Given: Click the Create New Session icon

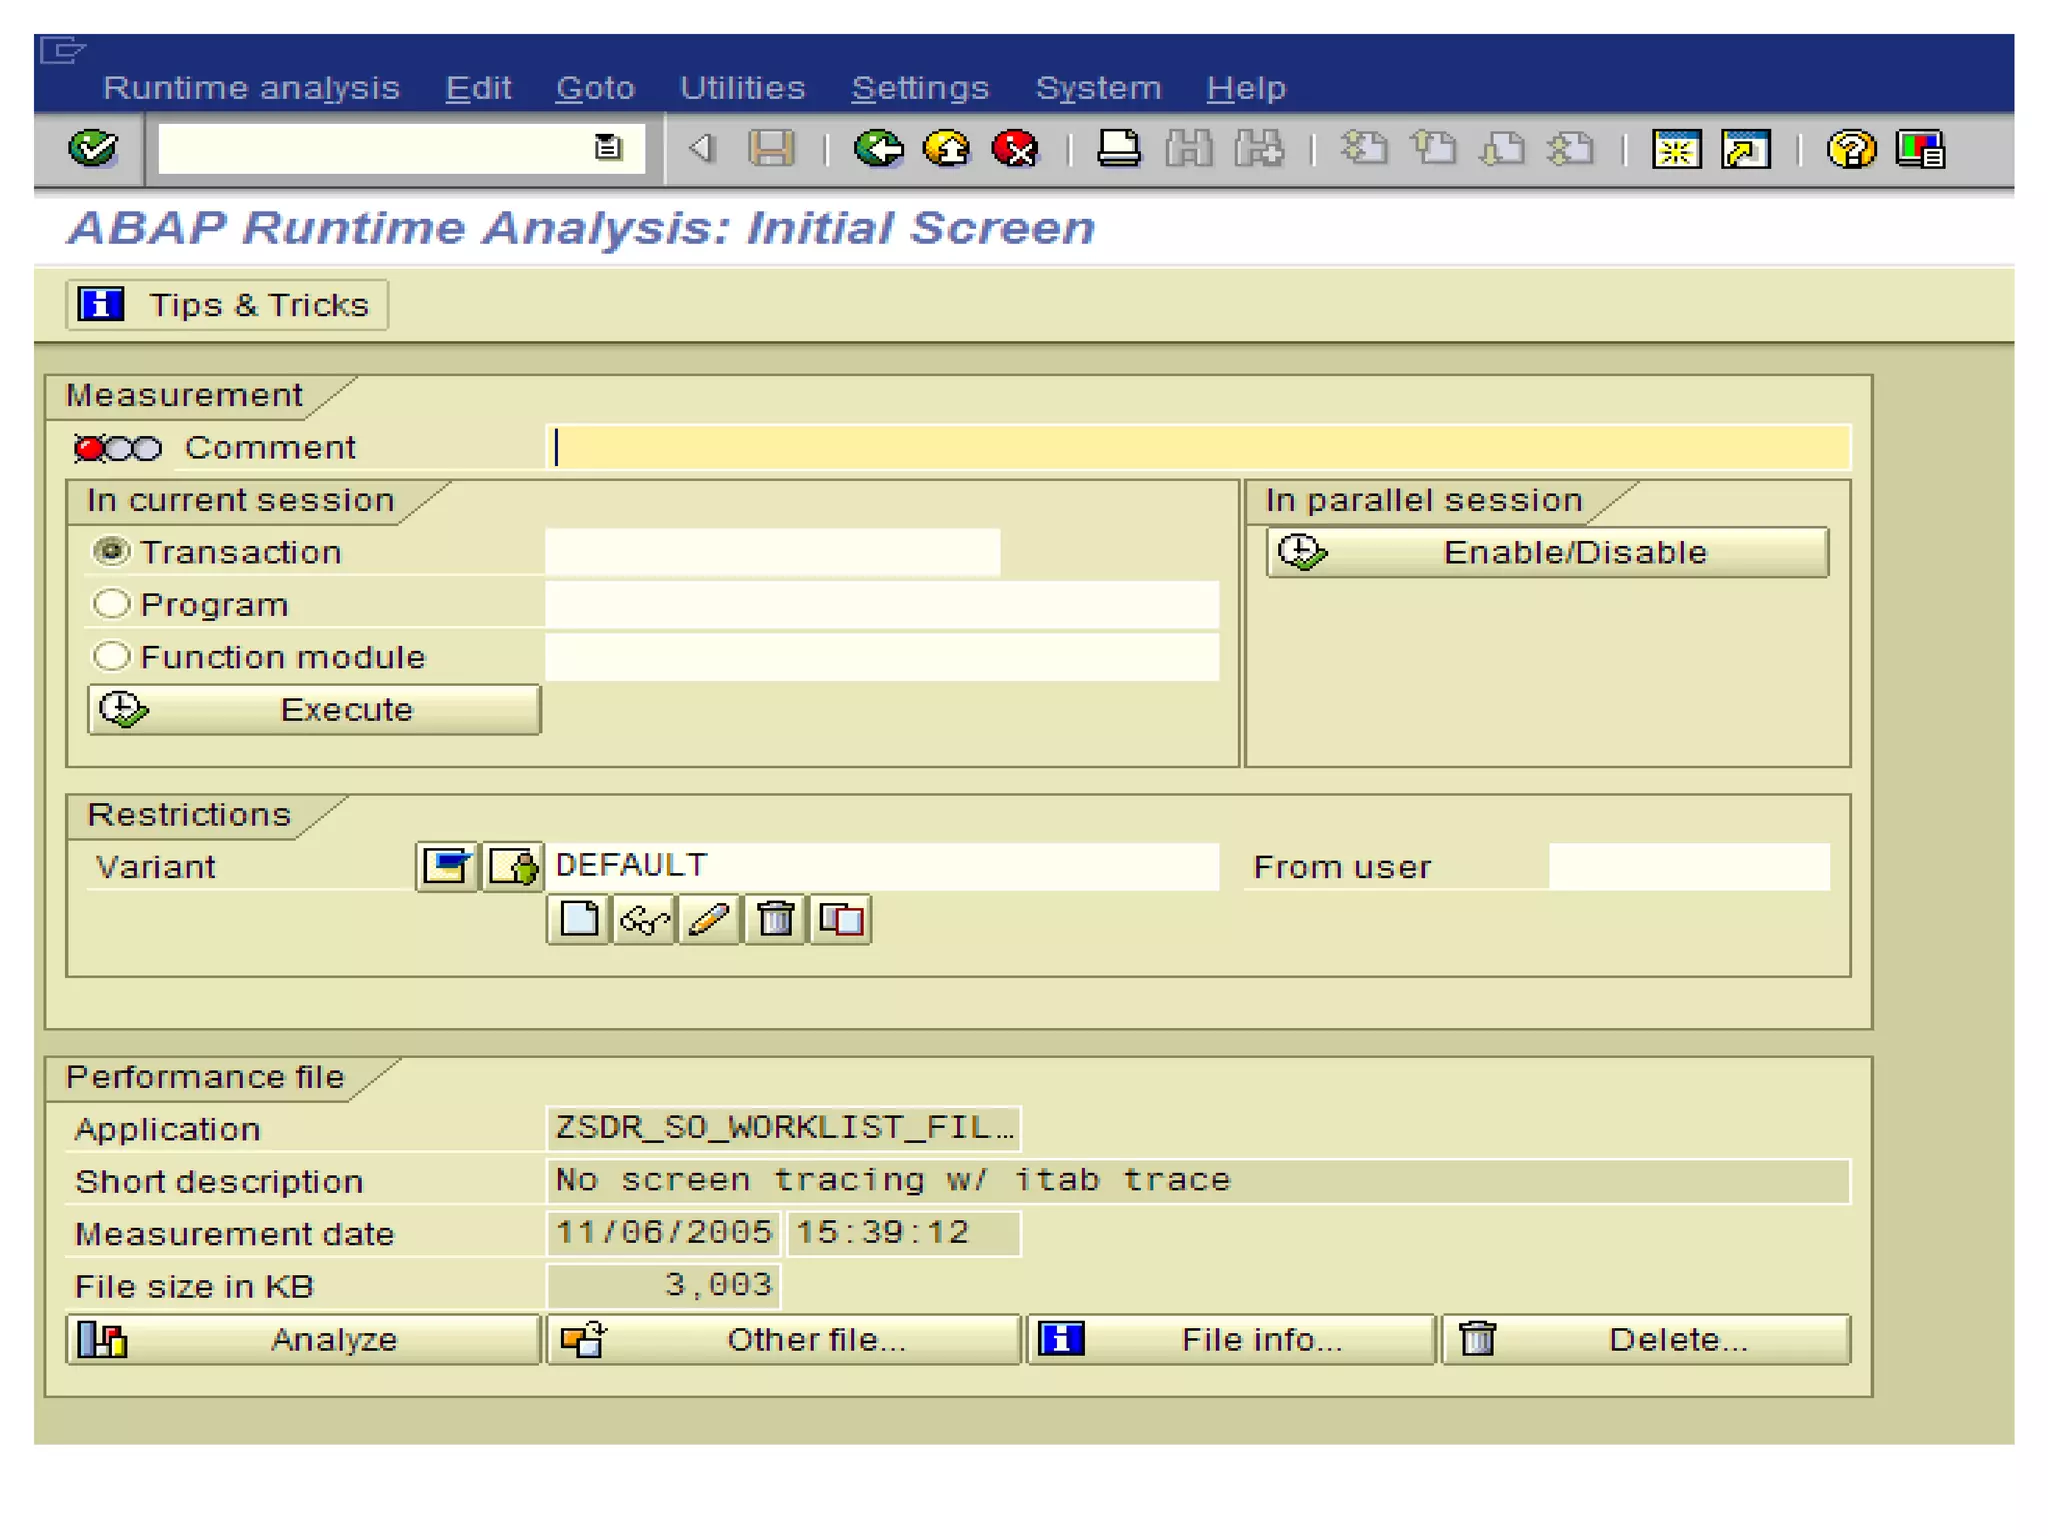Looking at the screenshot, I should point(1677,149).
